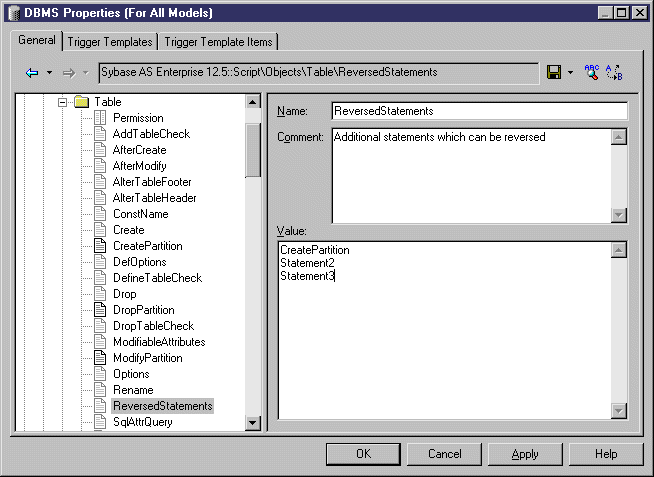Screen dimensions: 654x477
Task: Click the AlterTableFooter document icon
Action: (x=100, y=182)
